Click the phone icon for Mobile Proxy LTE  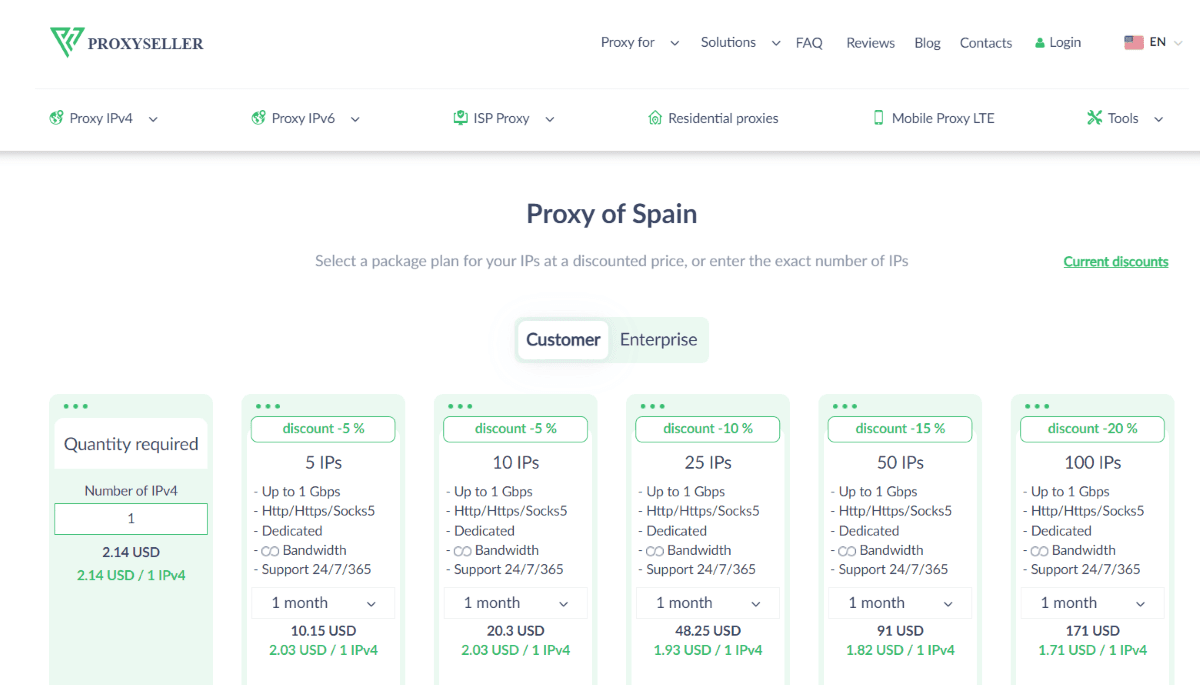click(x=879, y=118)
